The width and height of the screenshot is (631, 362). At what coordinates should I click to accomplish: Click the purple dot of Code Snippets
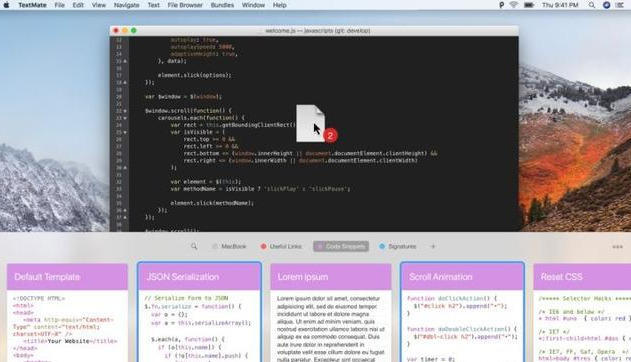point(320,246)
